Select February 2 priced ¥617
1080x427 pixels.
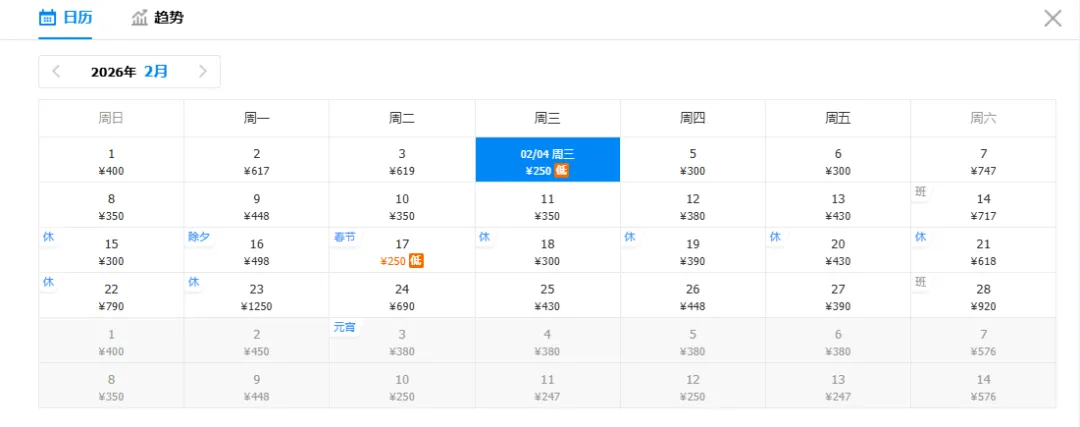point(257,160)
